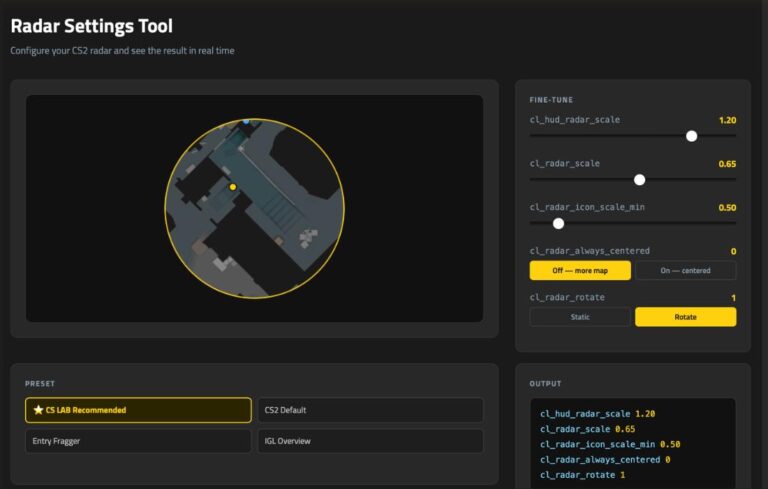
Task: Choose the CS2 Default preset
Action: coord(370,410)
